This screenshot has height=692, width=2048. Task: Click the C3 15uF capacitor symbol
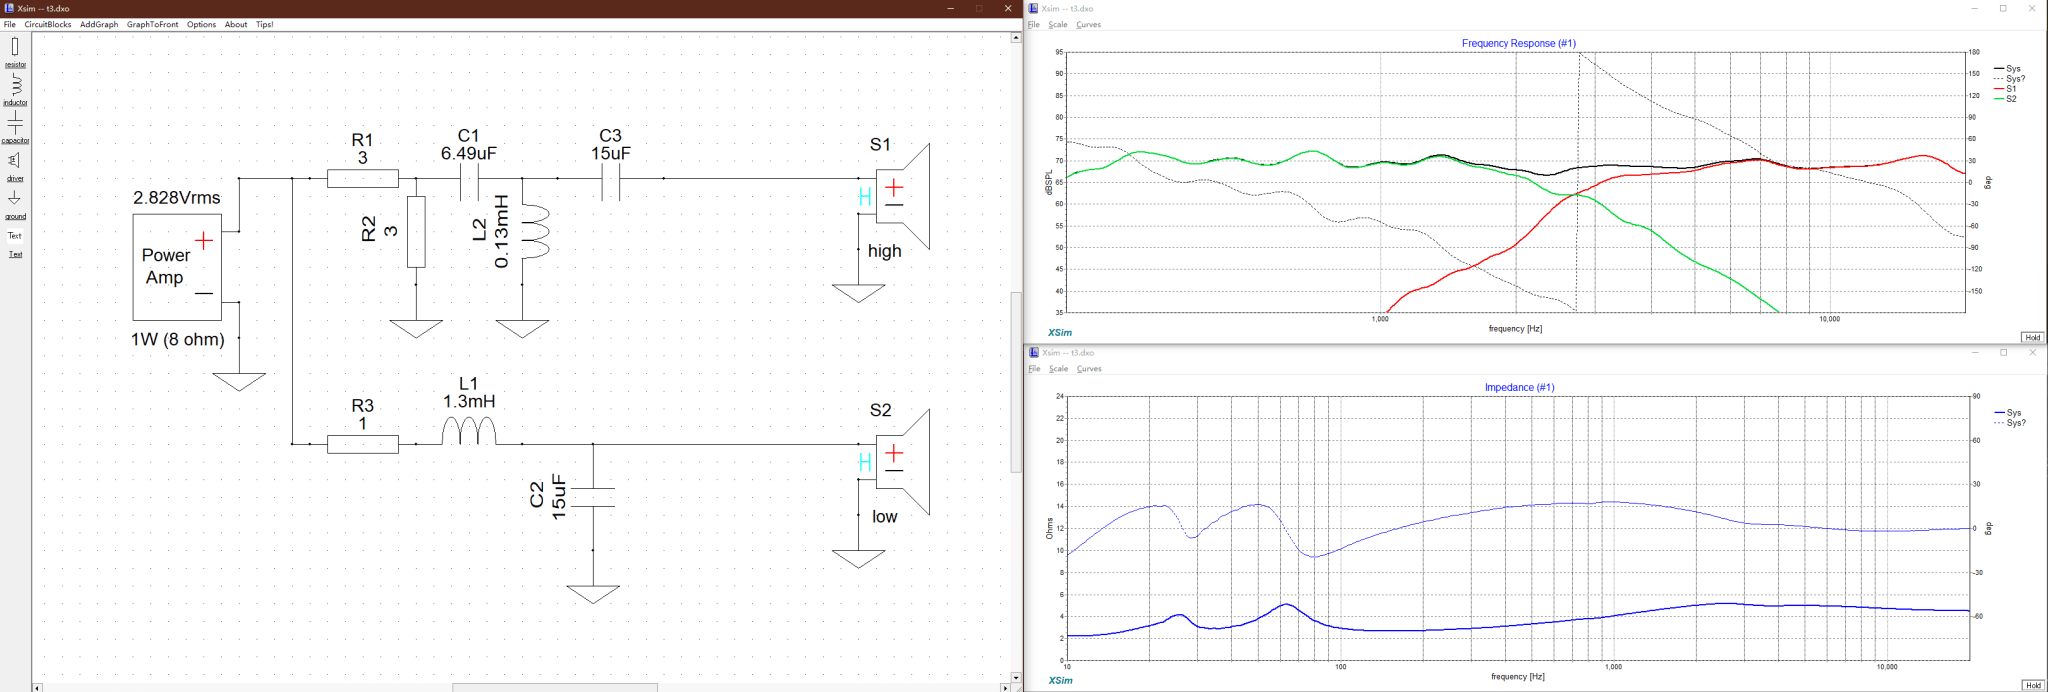pos(610,180)
